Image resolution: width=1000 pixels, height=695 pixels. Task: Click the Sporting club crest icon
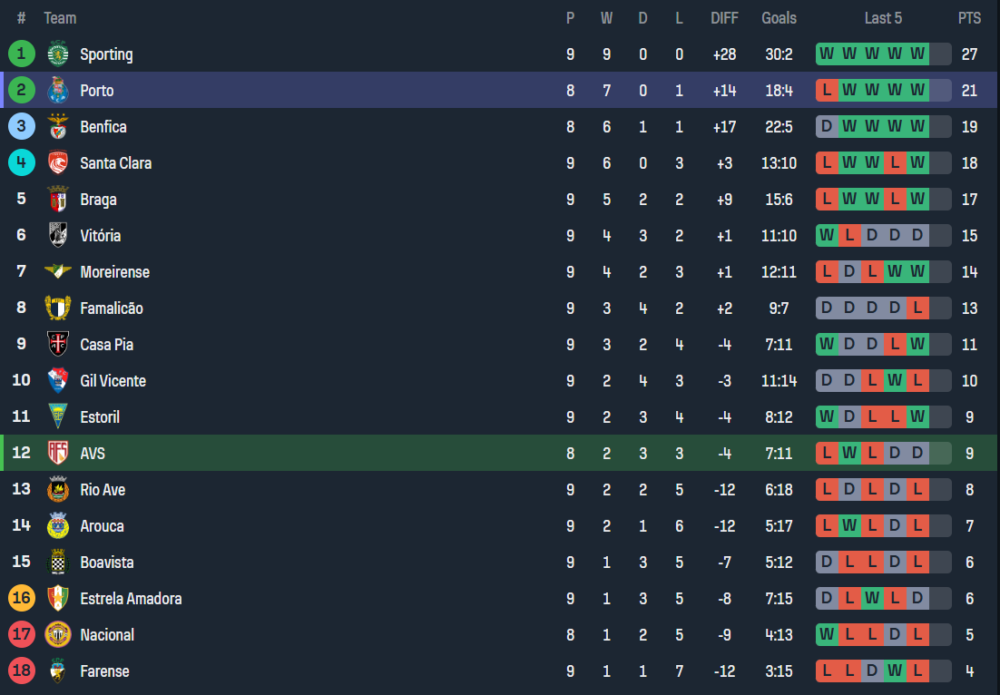point(57,54)
